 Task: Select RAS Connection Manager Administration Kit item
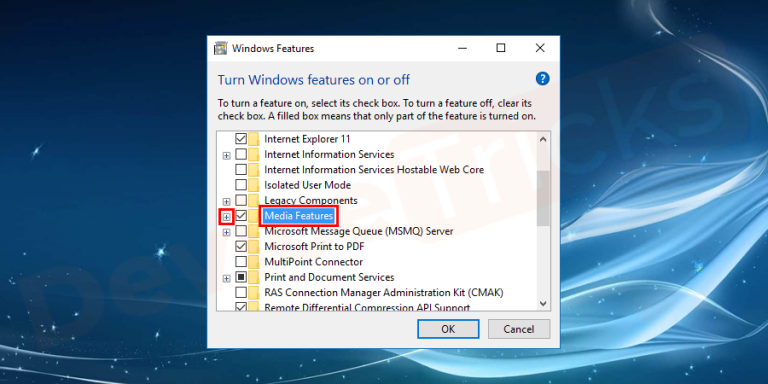pyautogui.click(x=384, y=292)
